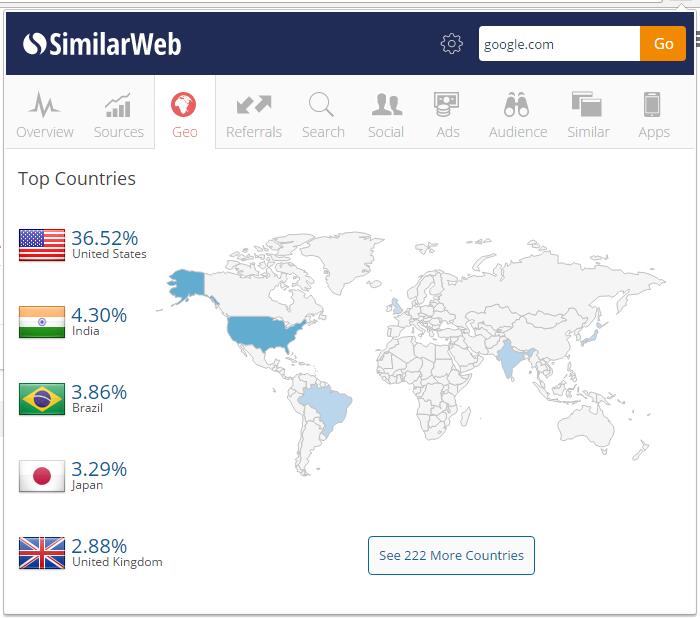Show Similar sites tab
The height and width of the screenshot is (618, 700).
pyautogui.click(x=587, y=114)
